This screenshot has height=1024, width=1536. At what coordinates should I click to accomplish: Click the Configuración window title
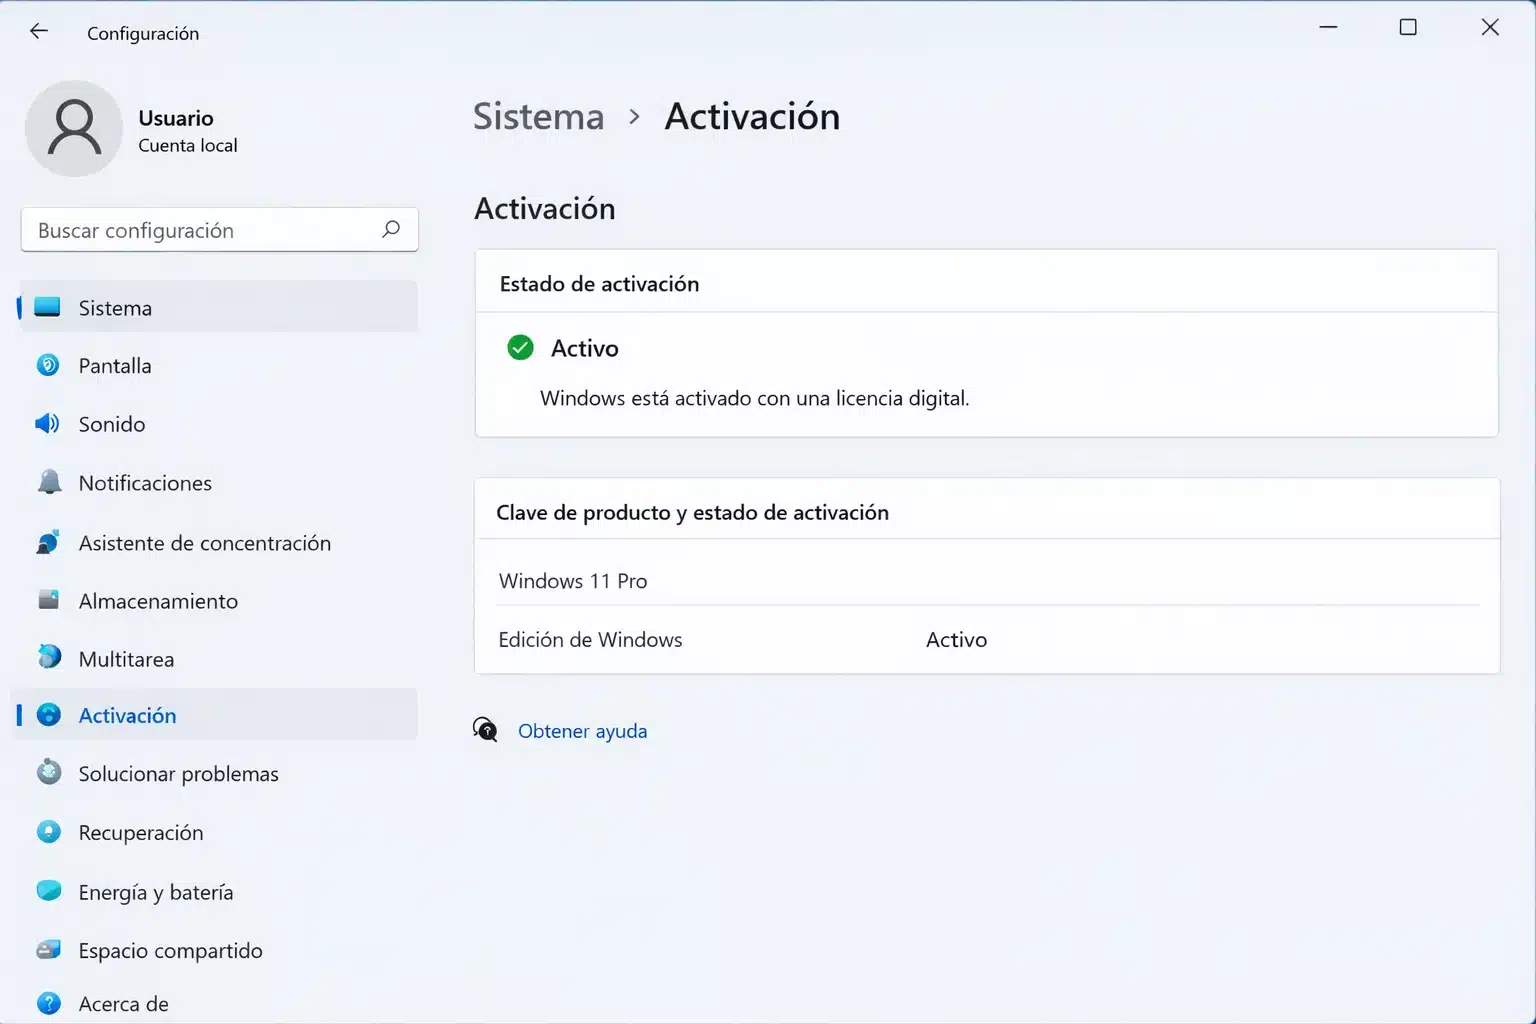143,33
